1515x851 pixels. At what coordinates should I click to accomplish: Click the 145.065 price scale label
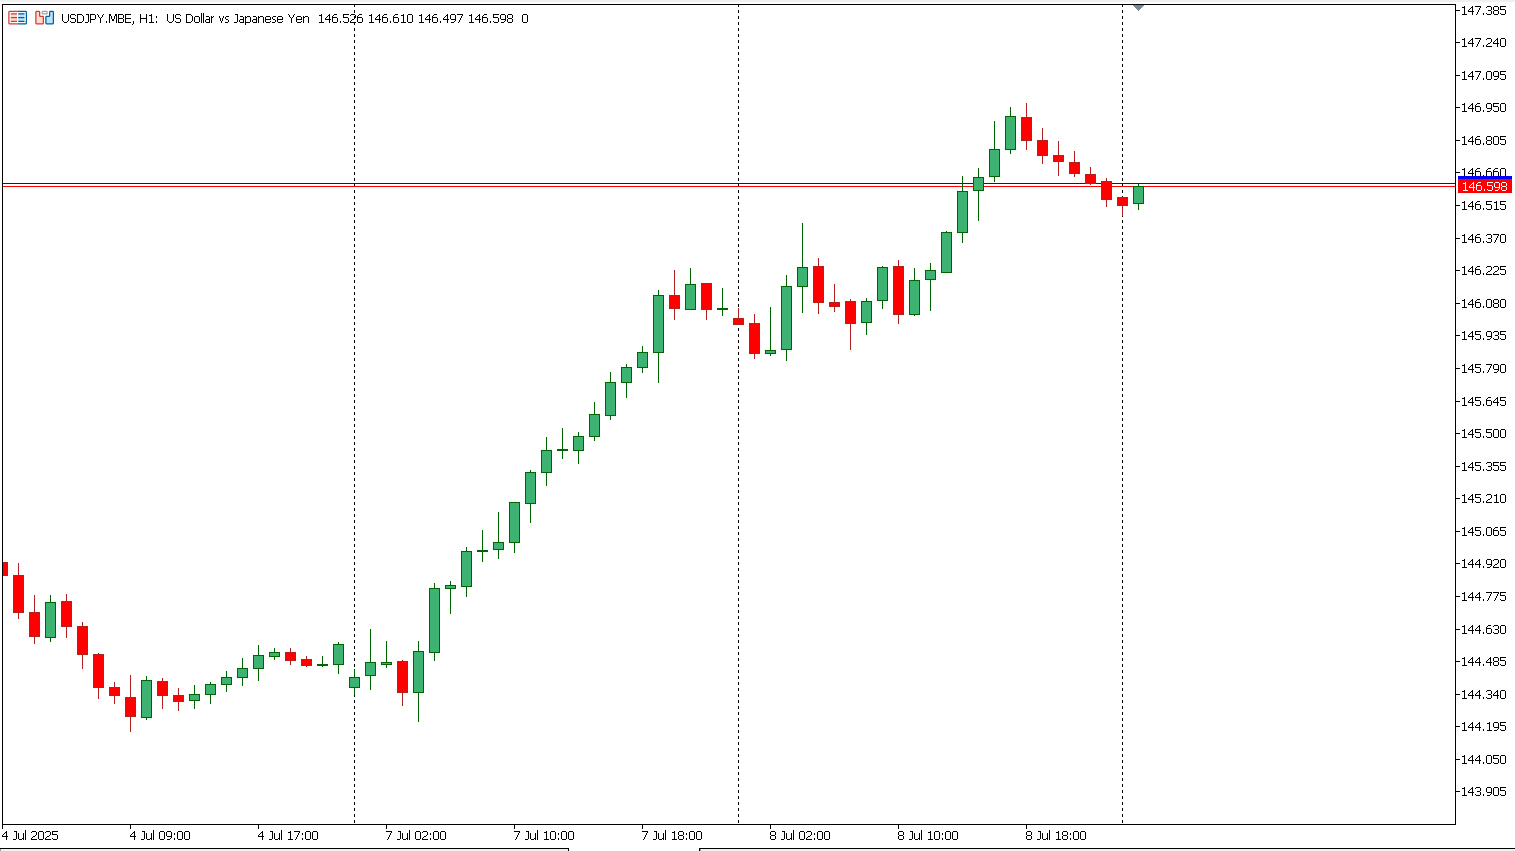coord(1484,532)
